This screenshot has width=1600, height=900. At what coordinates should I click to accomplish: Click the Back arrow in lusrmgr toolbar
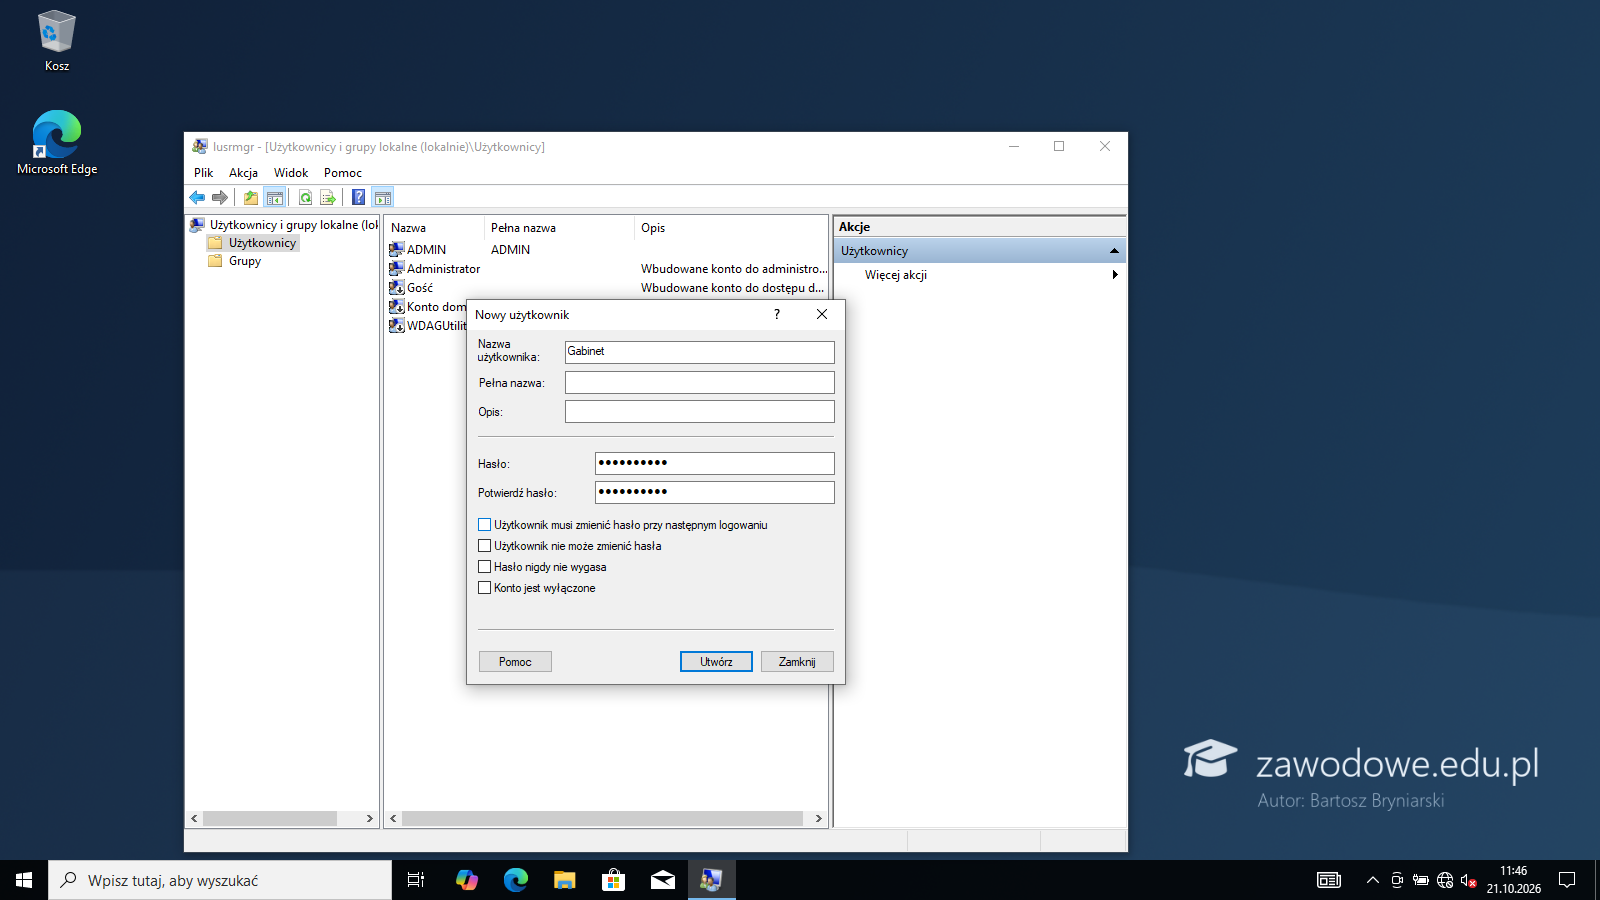click(x=197, y=197)
